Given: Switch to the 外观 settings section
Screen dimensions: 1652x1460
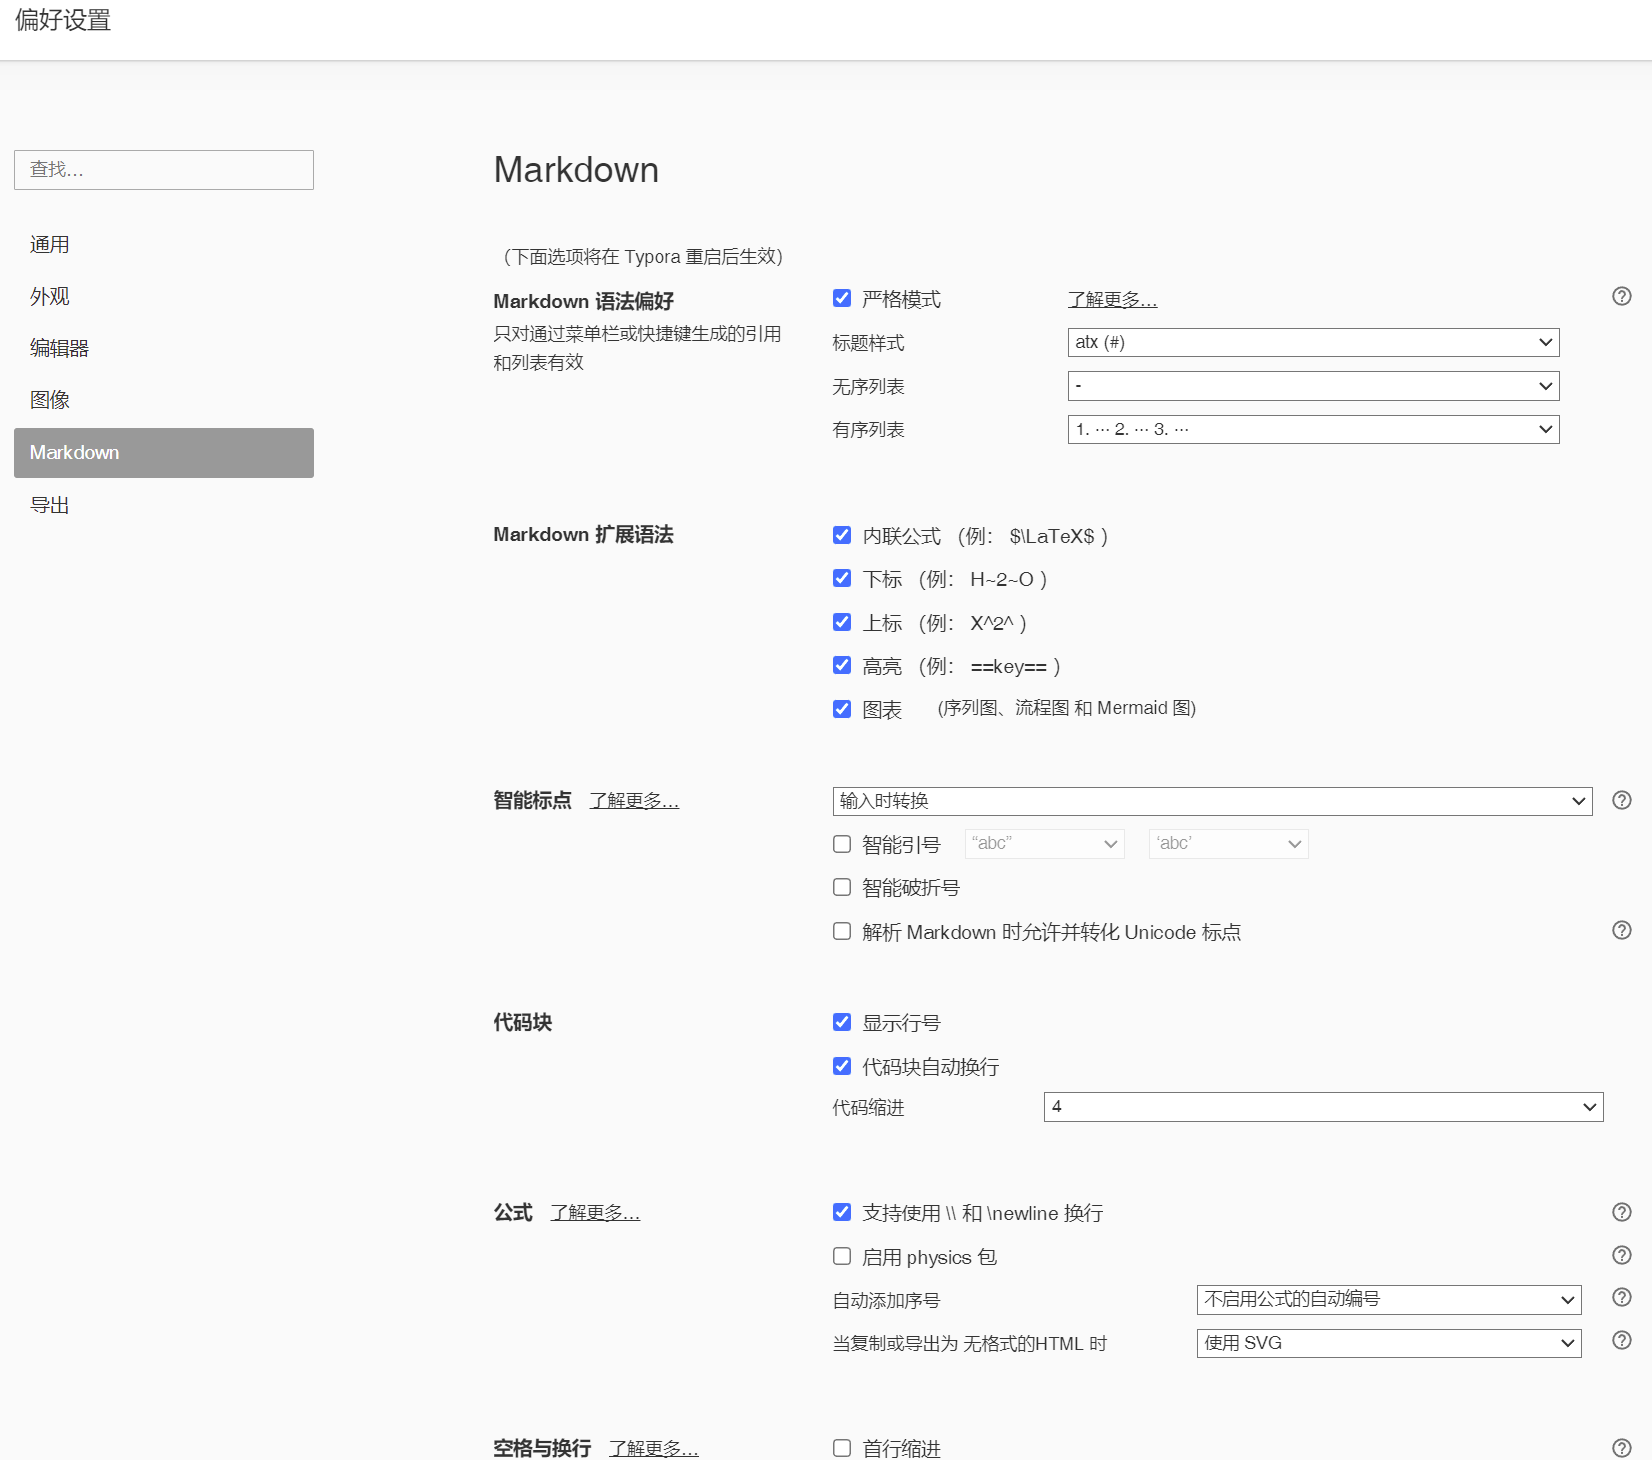Looking at the screenshot, I should coord(50,295).
